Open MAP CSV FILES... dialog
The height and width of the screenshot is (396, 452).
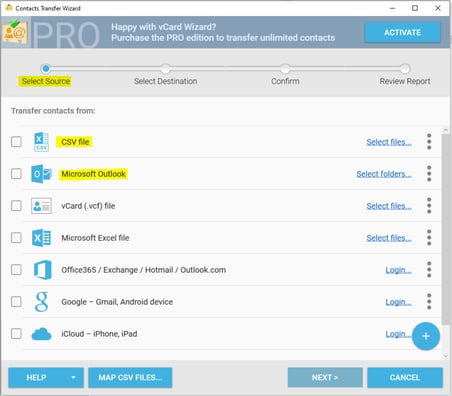[x=130, y=378]
